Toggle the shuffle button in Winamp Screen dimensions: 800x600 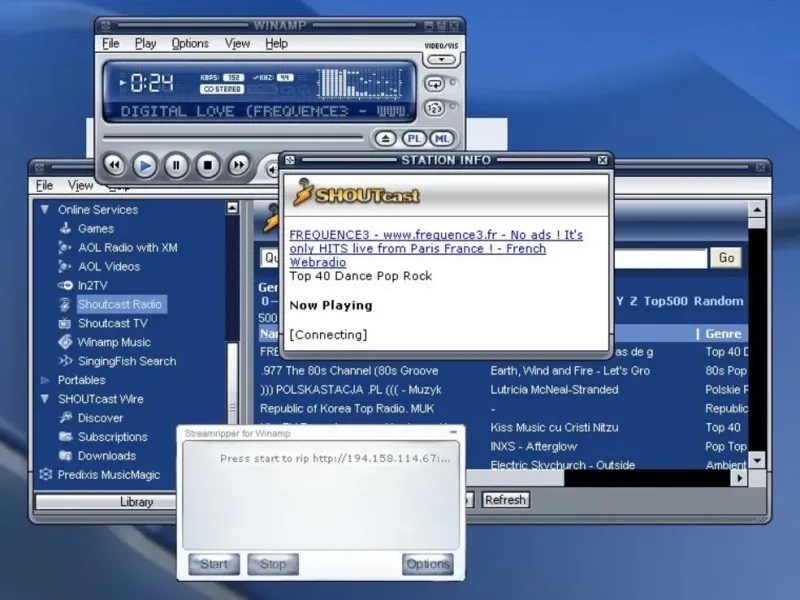(x=435, y=108)
